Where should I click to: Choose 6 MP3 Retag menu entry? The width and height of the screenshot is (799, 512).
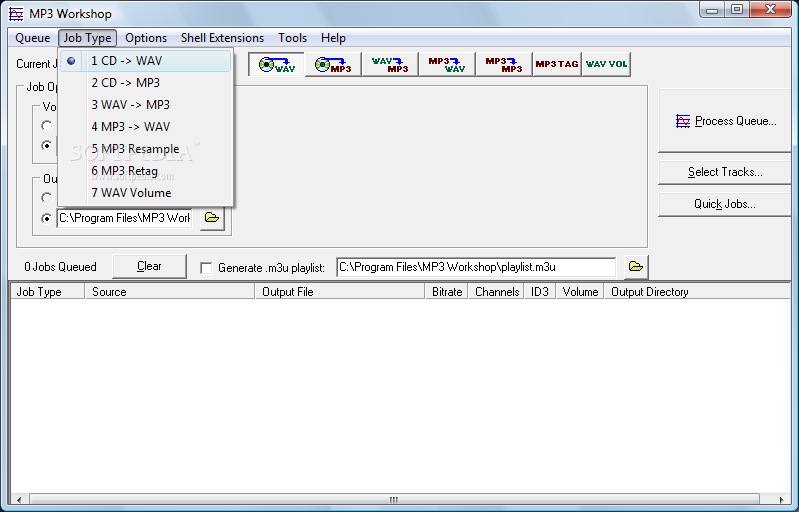(146, 171)
